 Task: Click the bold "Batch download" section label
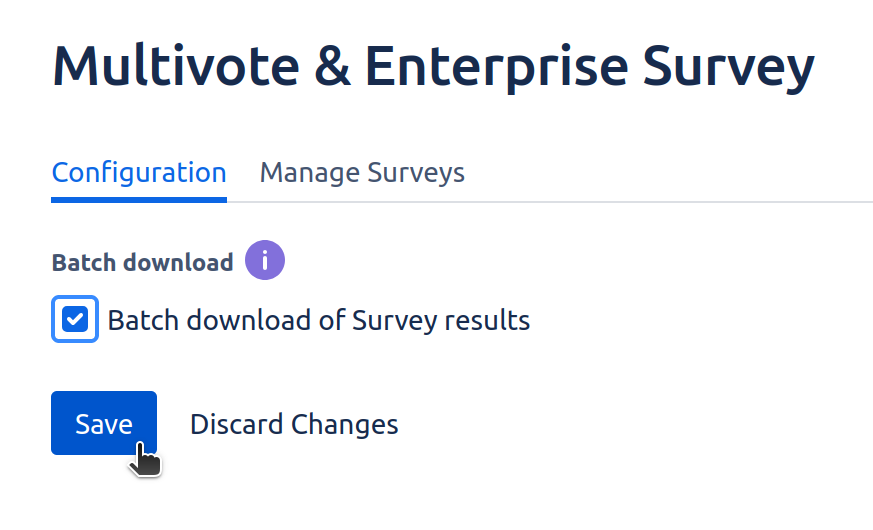point(142,262)
